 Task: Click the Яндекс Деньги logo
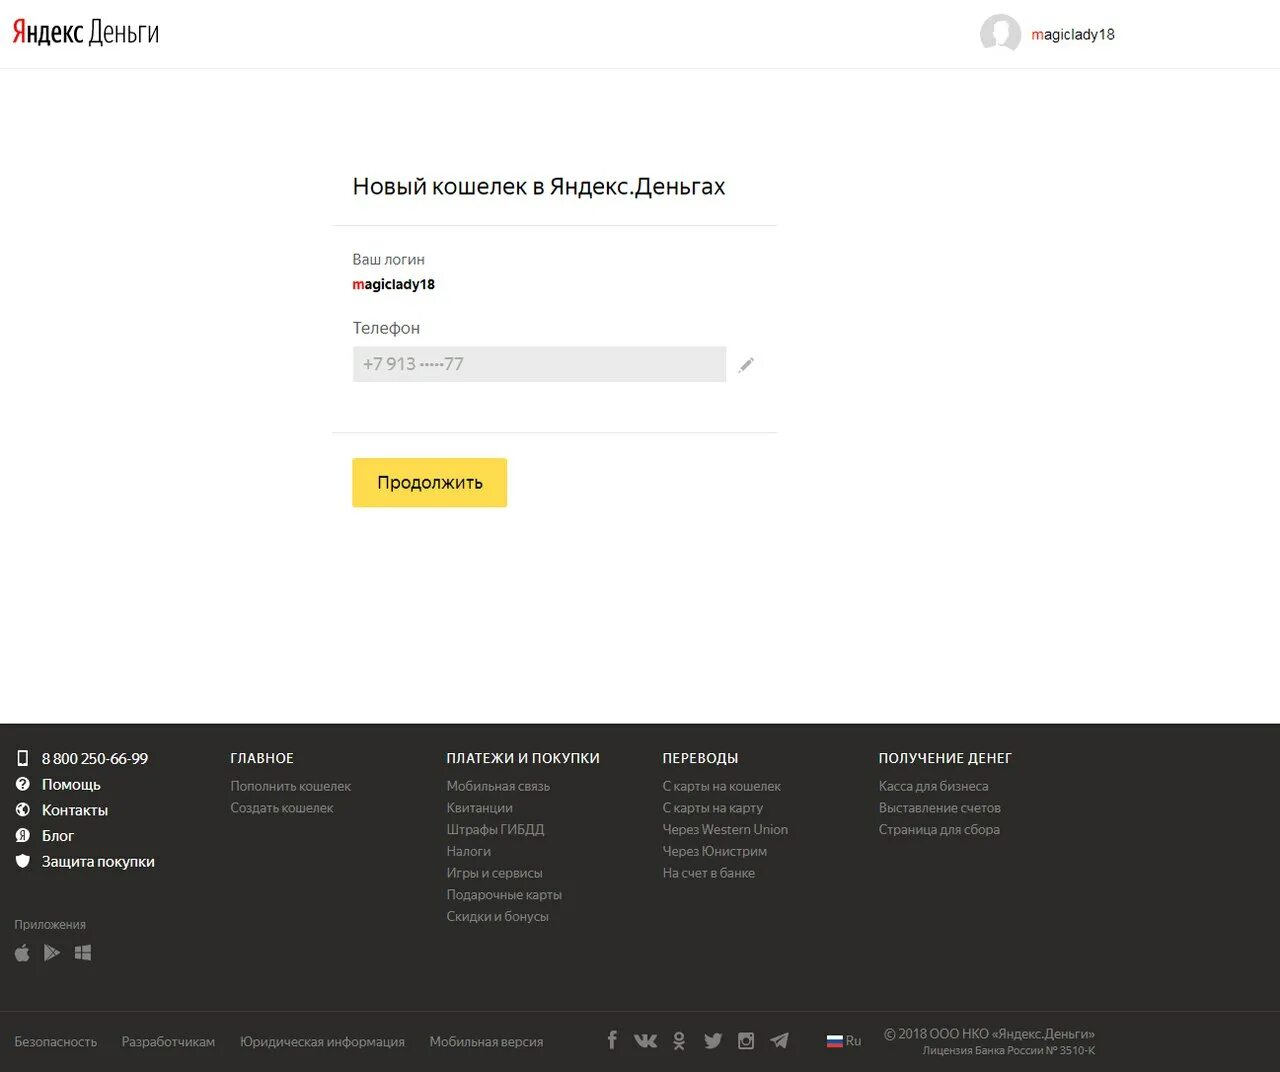(x=86, y=33)
